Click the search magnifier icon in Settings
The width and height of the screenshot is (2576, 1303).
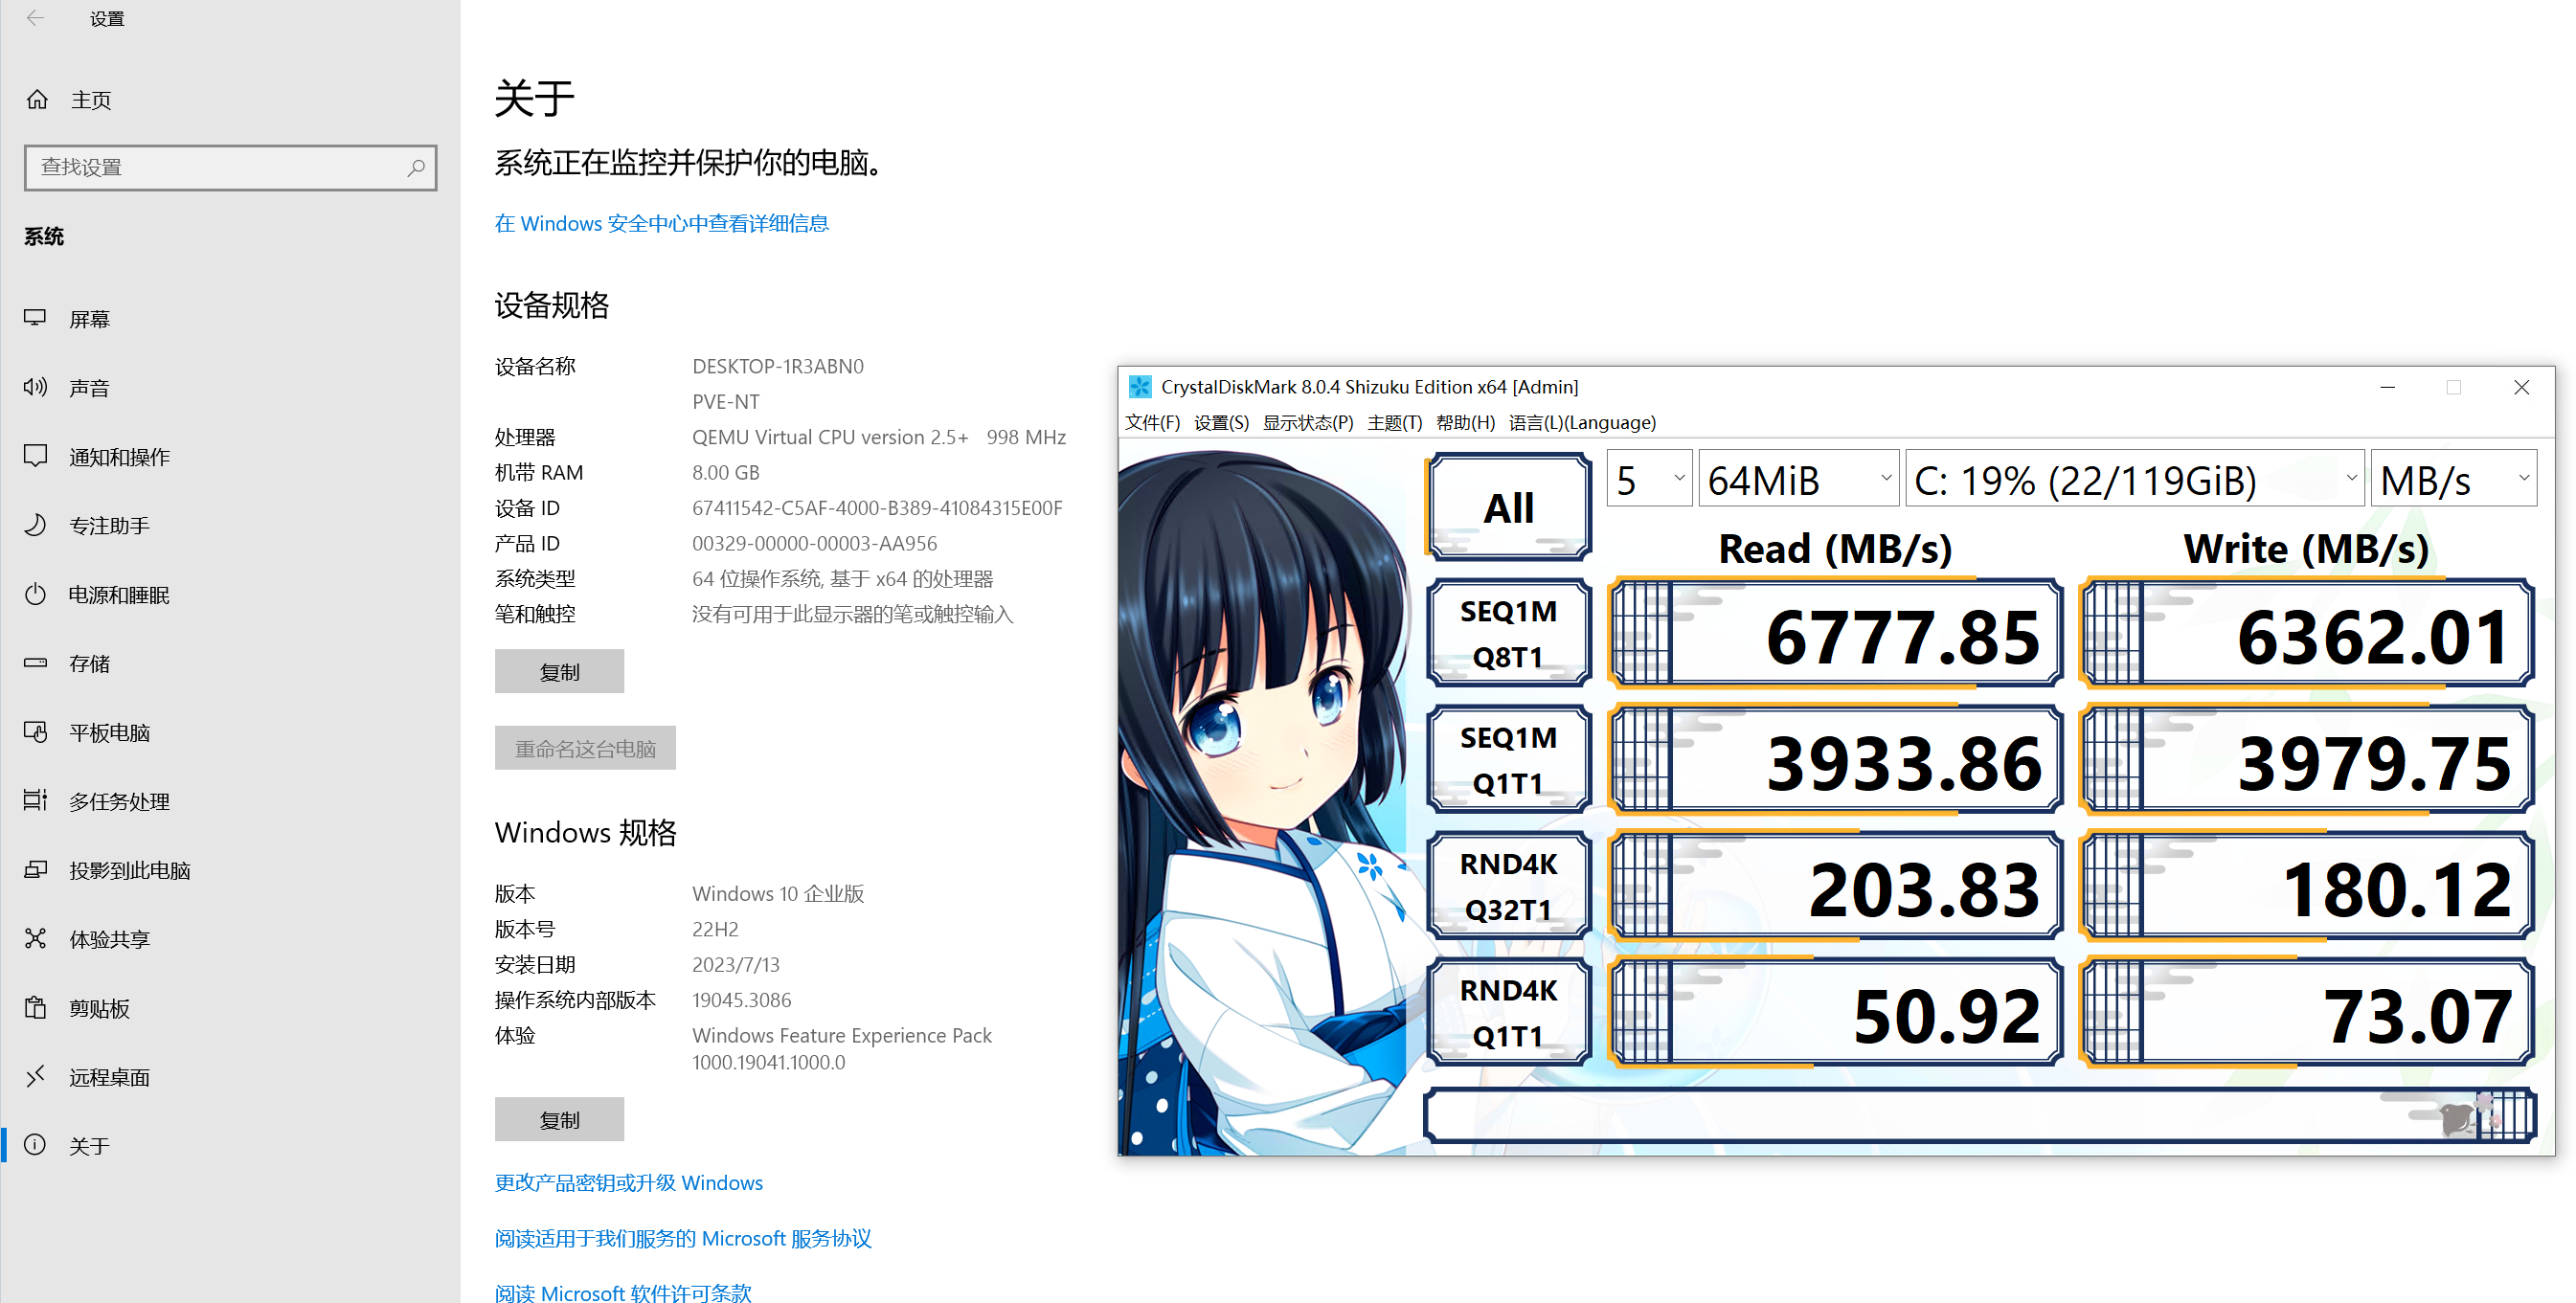[416, 167]
